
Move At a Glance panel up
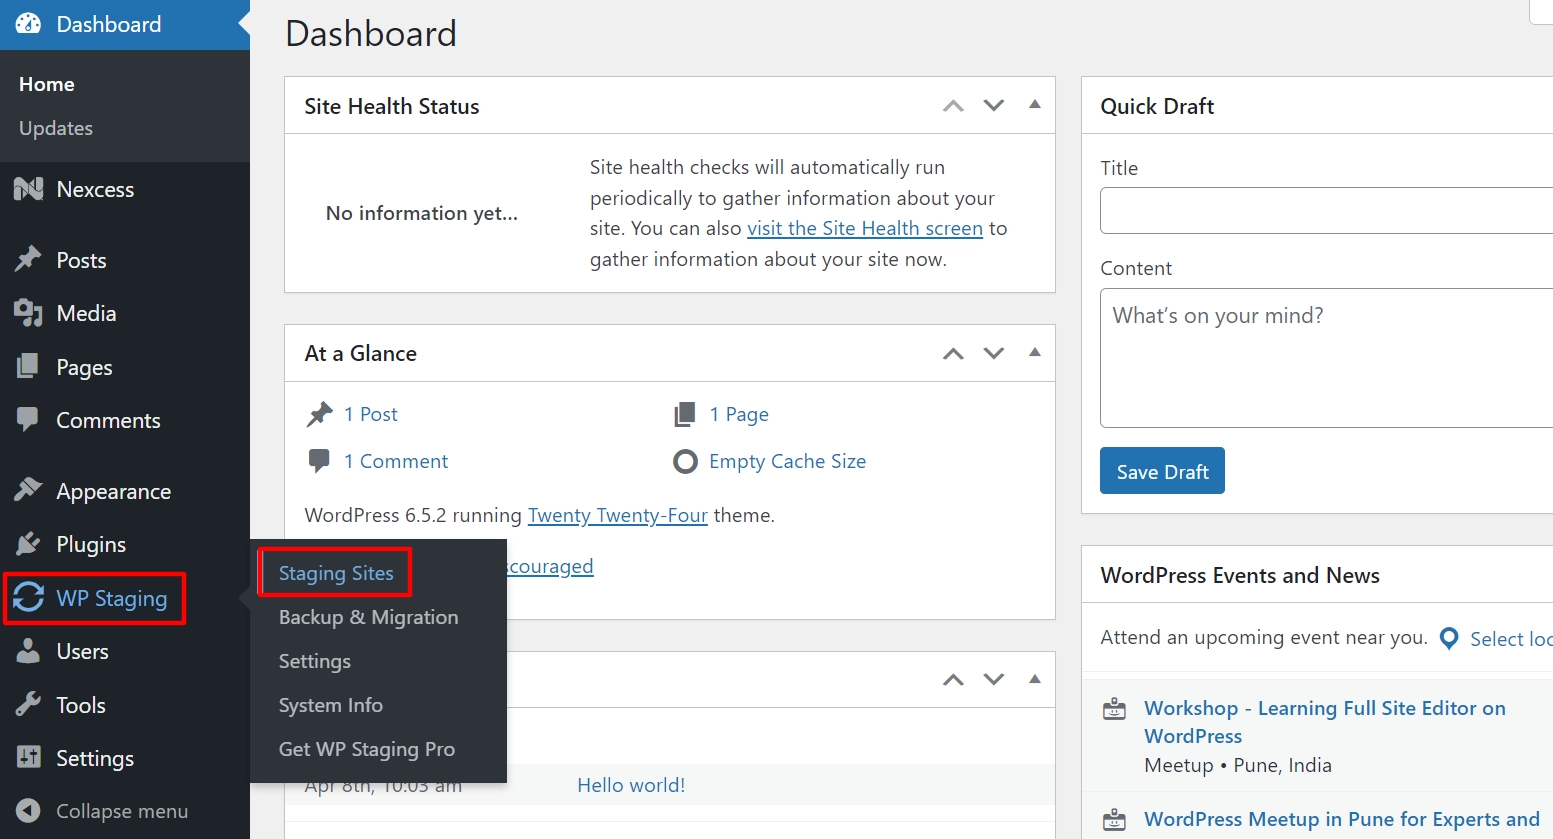coord(953,353)
